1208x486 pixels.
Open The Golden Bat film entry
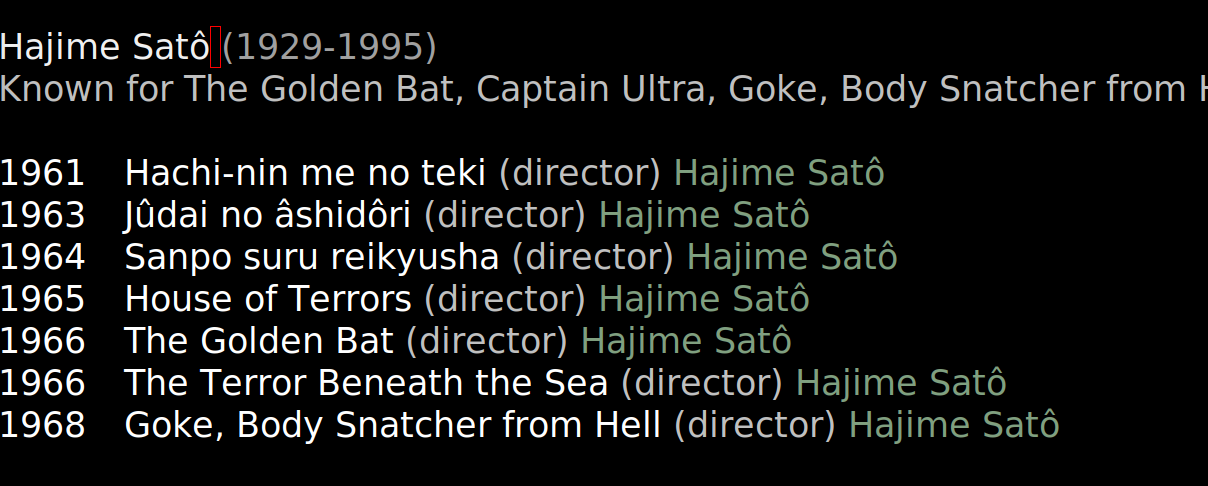click(259, 341)
